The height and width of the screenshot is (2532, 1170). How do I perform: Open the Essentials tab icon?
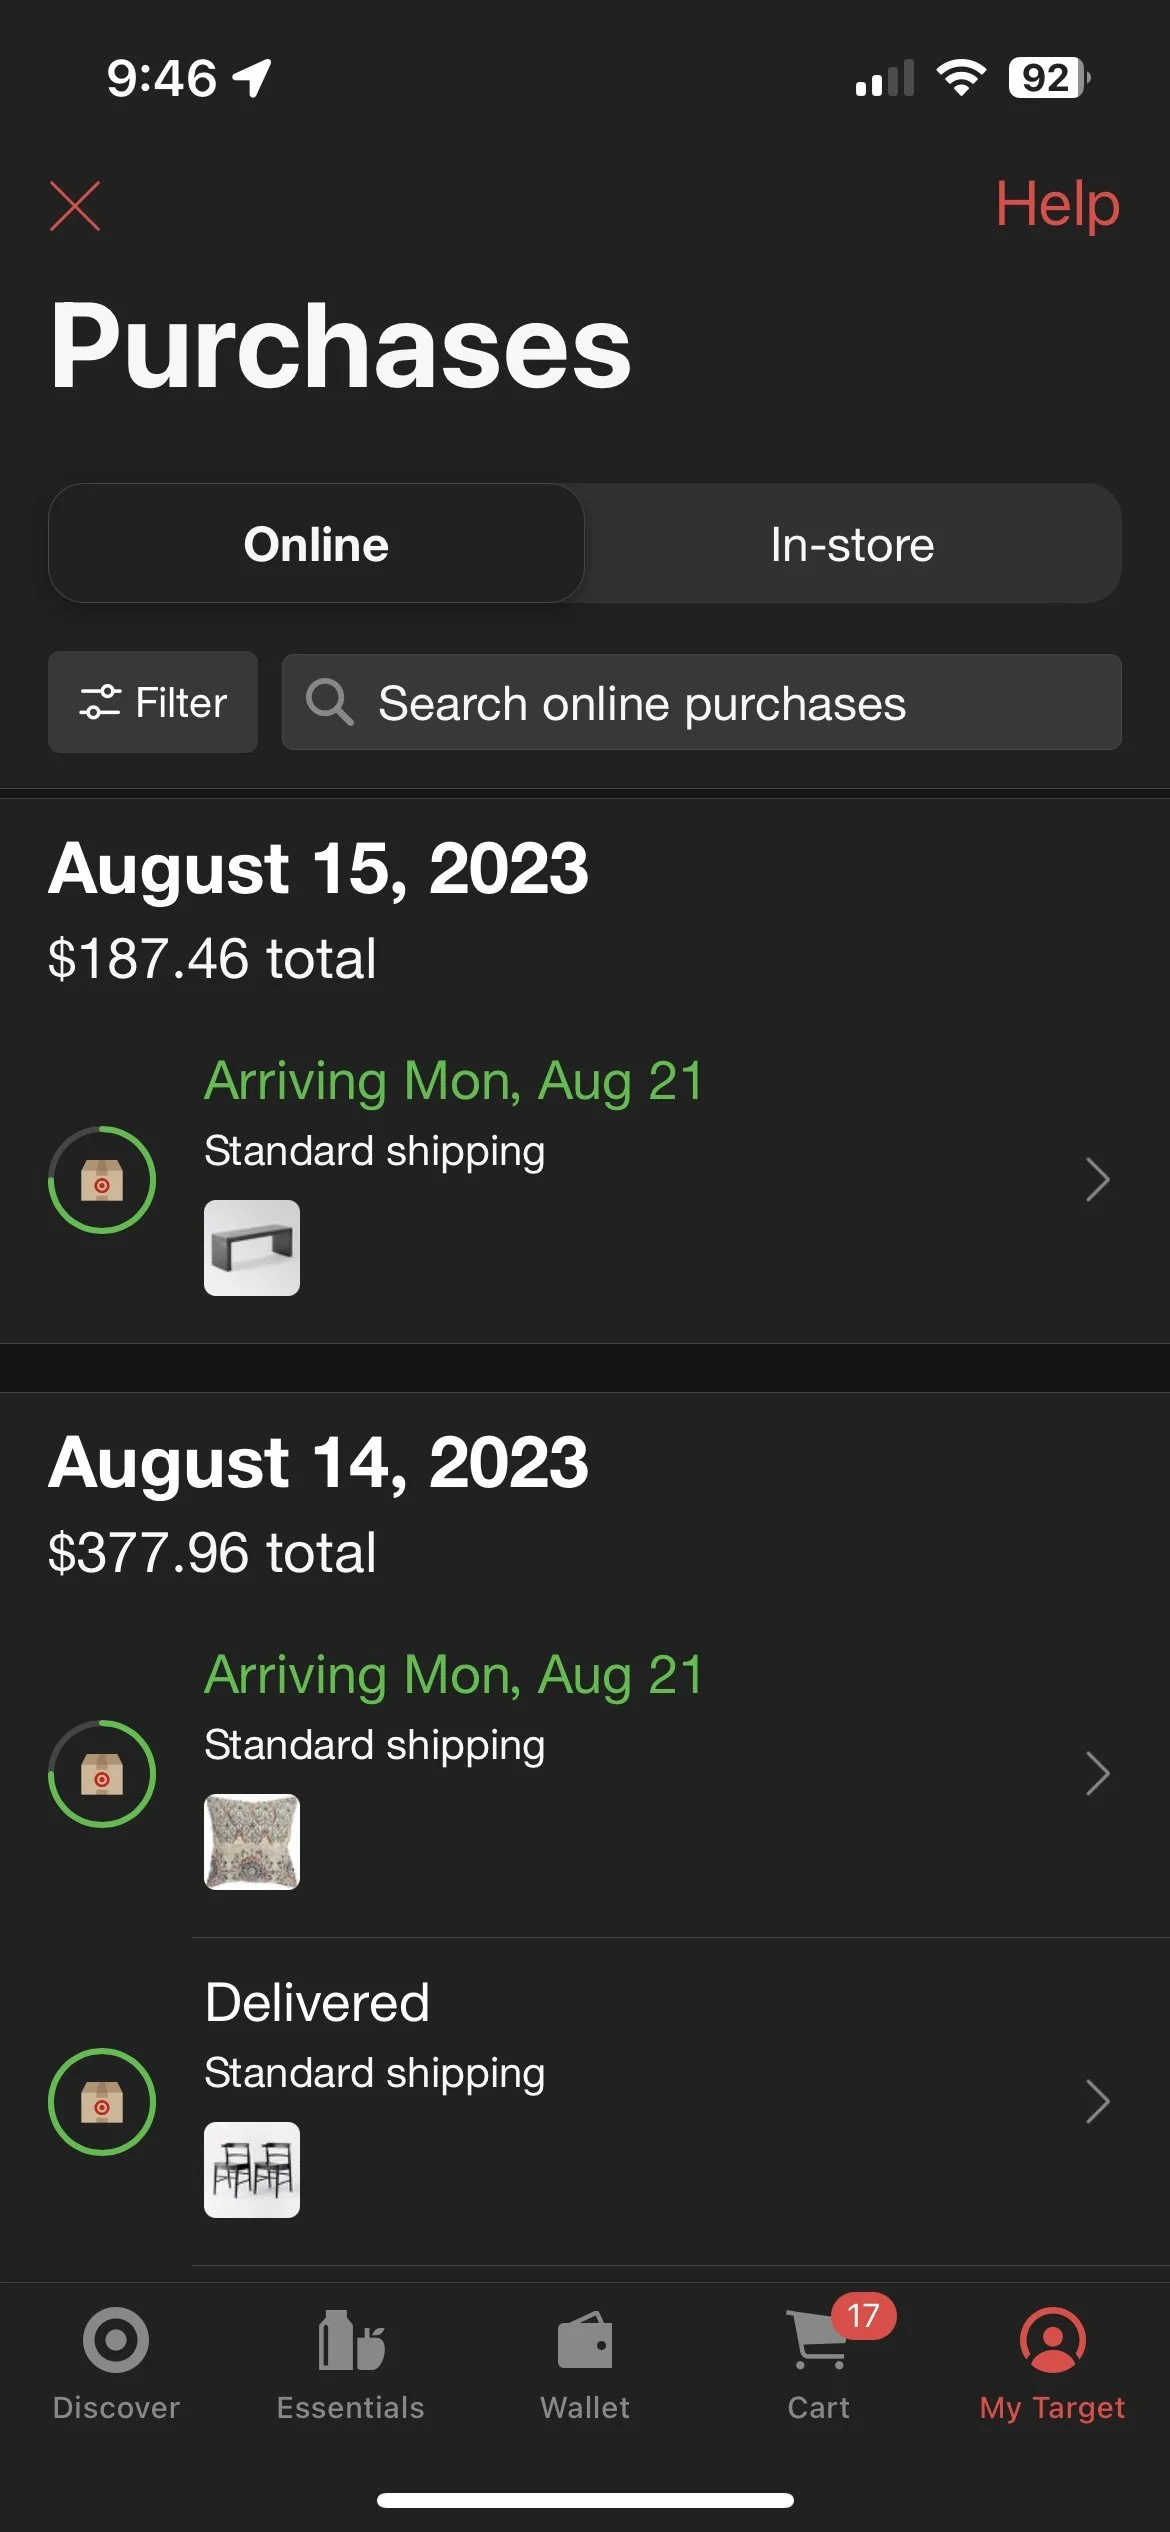coord(350,2340)
